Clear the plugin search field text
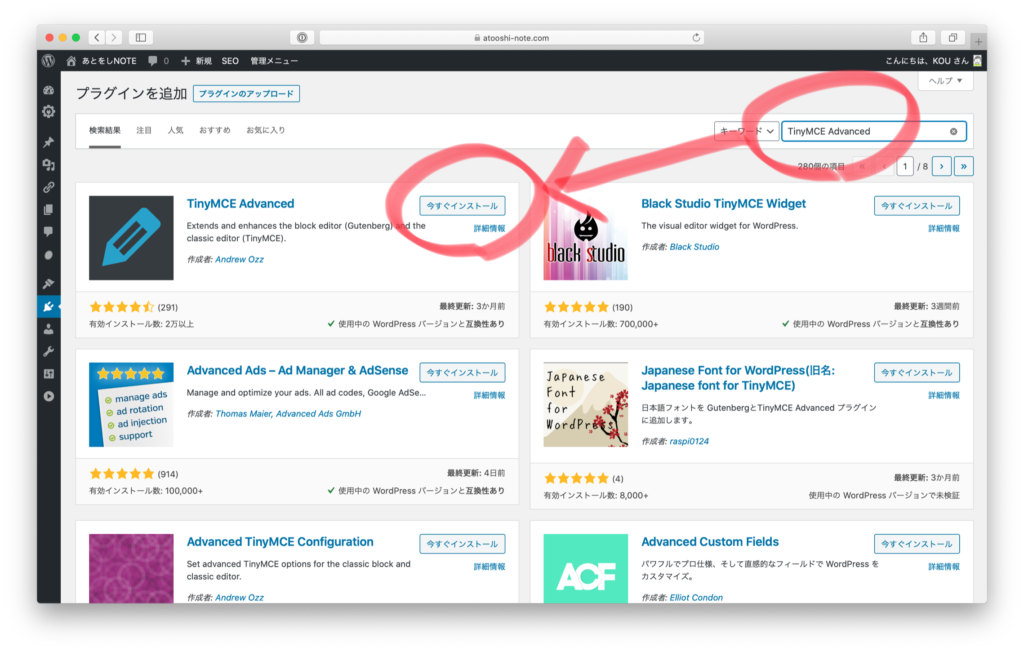The height and width of the screenshot is (652, 1024). coord(953,131)
